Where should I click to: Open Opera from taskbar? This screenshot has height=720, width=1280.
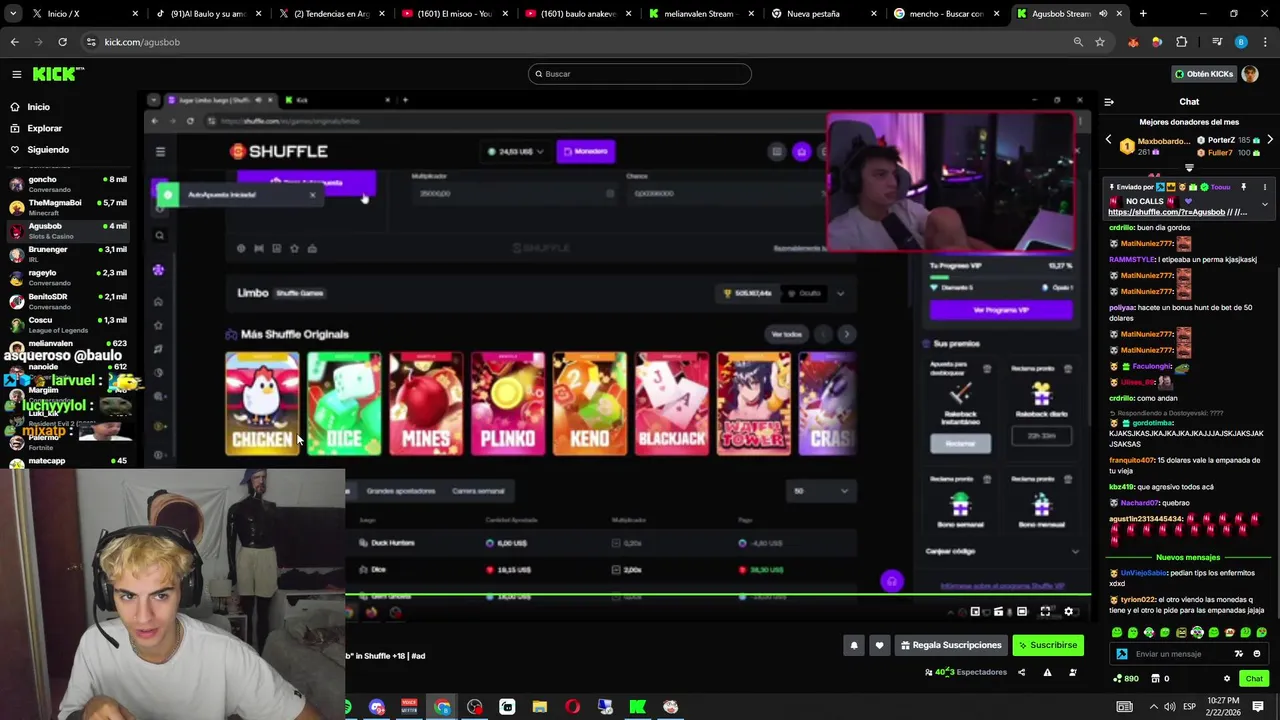pos(572,707)
